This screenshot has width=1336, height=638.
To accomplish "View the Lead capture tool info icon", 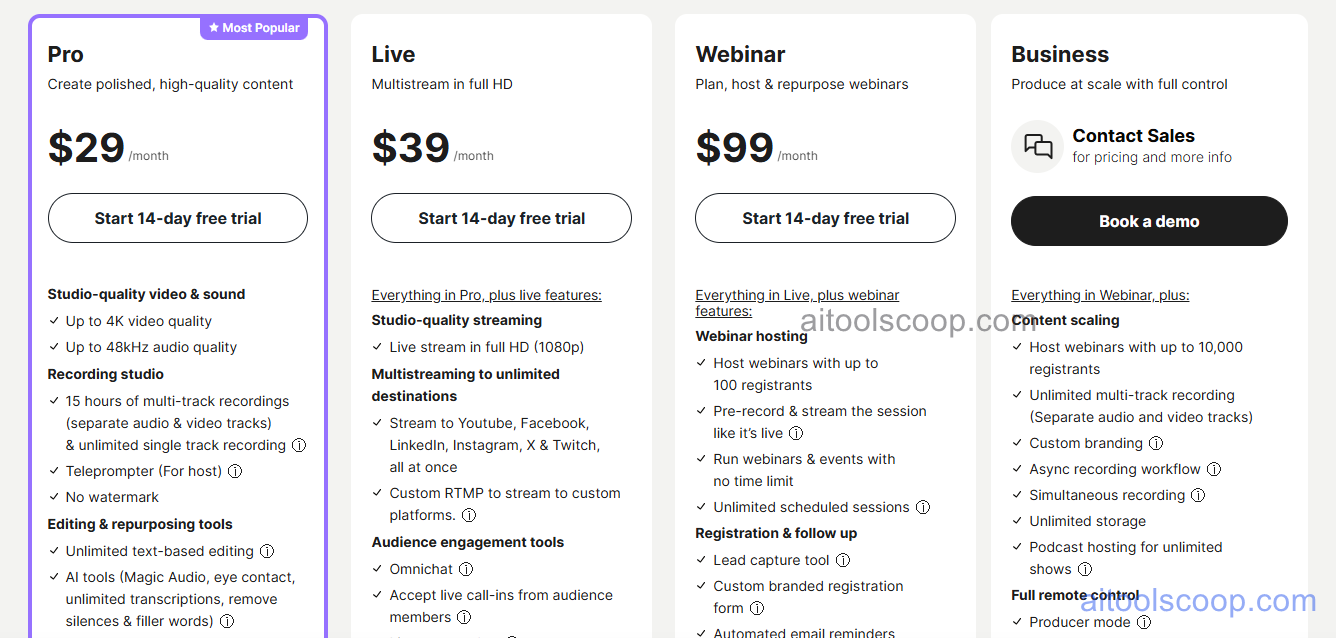I will 843,560.
